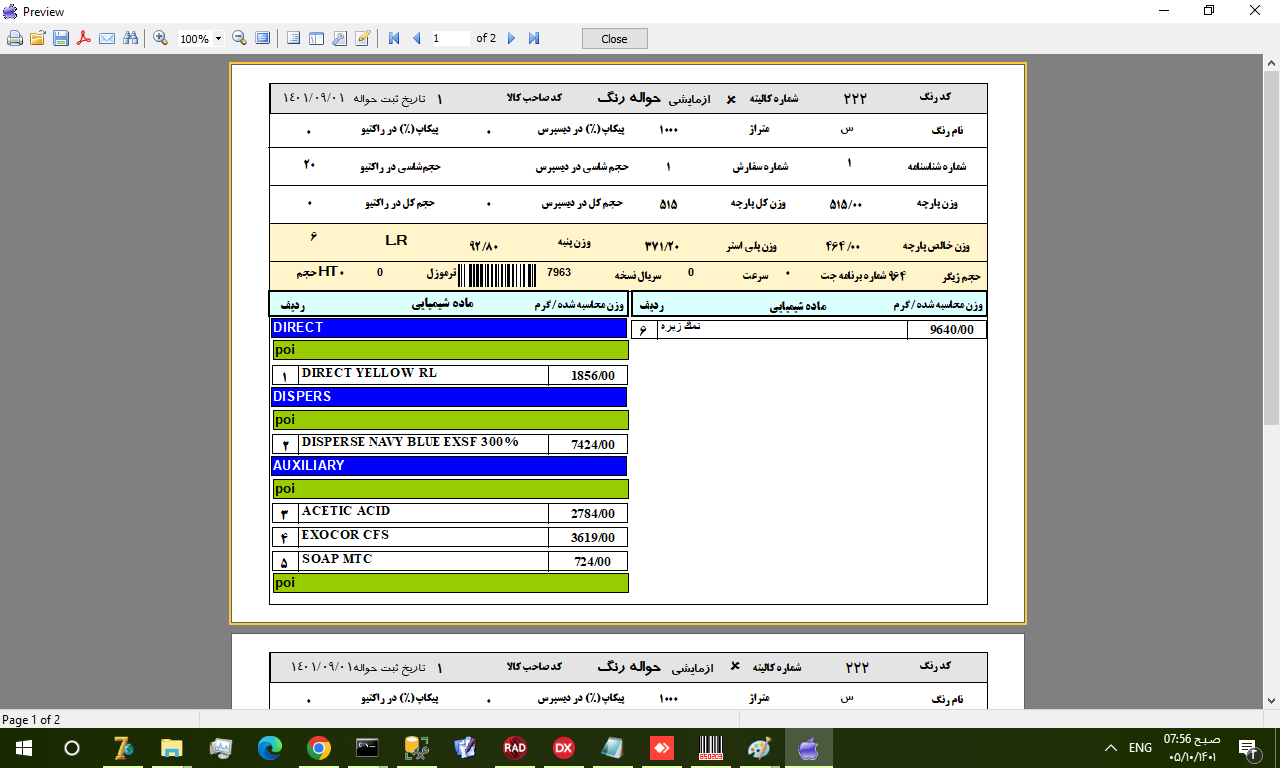The width and height of the screenshot is (1282, 768).
Task: Open ENG input language selector
Action: click(1140, 747)
